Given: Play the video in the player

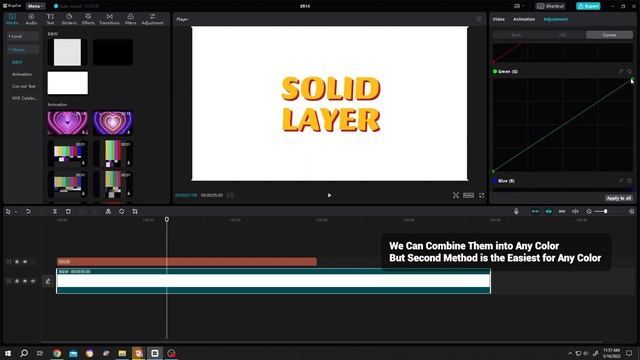Looking at the screenshot, I should (329, 196).
